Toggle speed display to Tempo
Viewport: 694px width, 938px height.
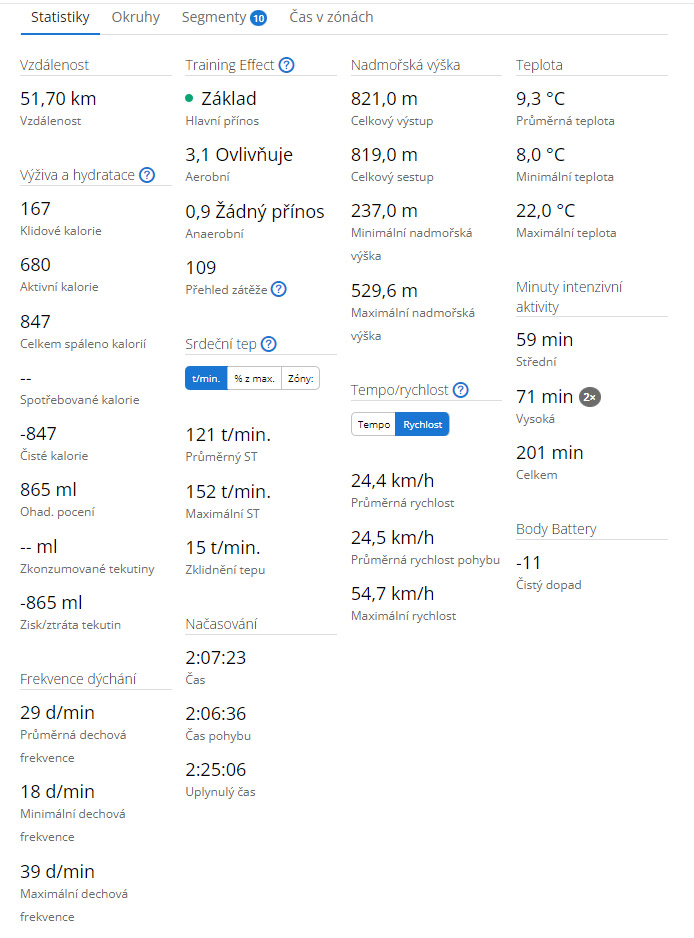pos(373,424)
